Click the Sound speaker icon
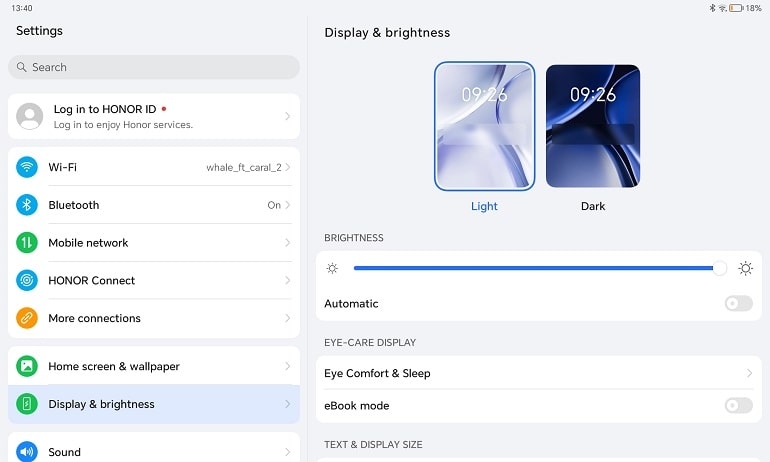 [x=27, y=452]
